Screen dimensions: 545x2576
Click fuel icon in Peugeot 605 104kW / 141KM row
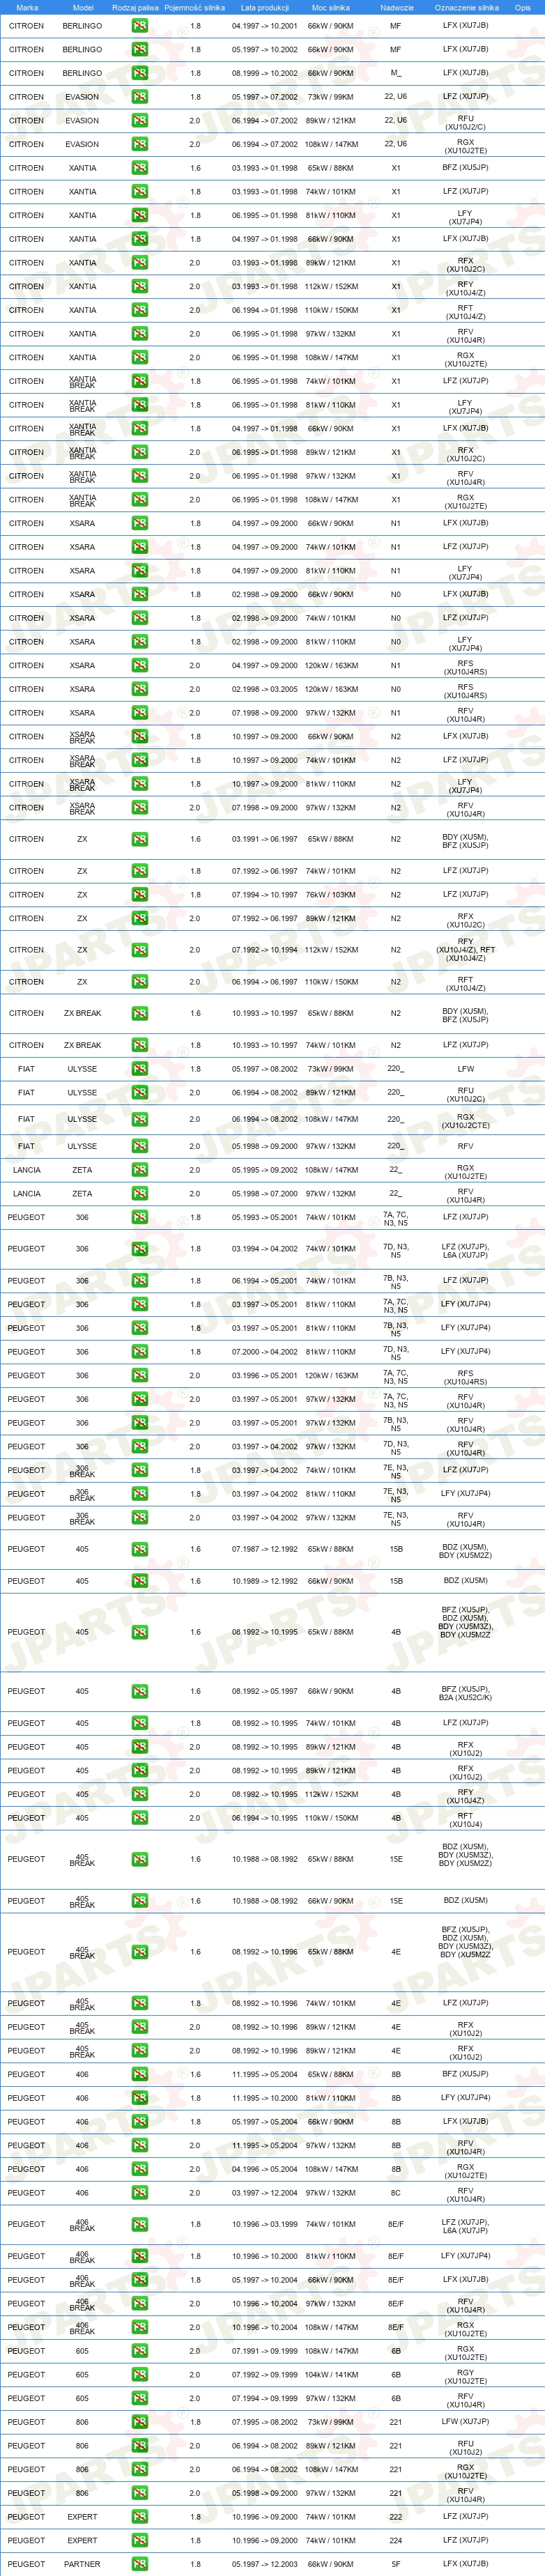[139, 2374]
